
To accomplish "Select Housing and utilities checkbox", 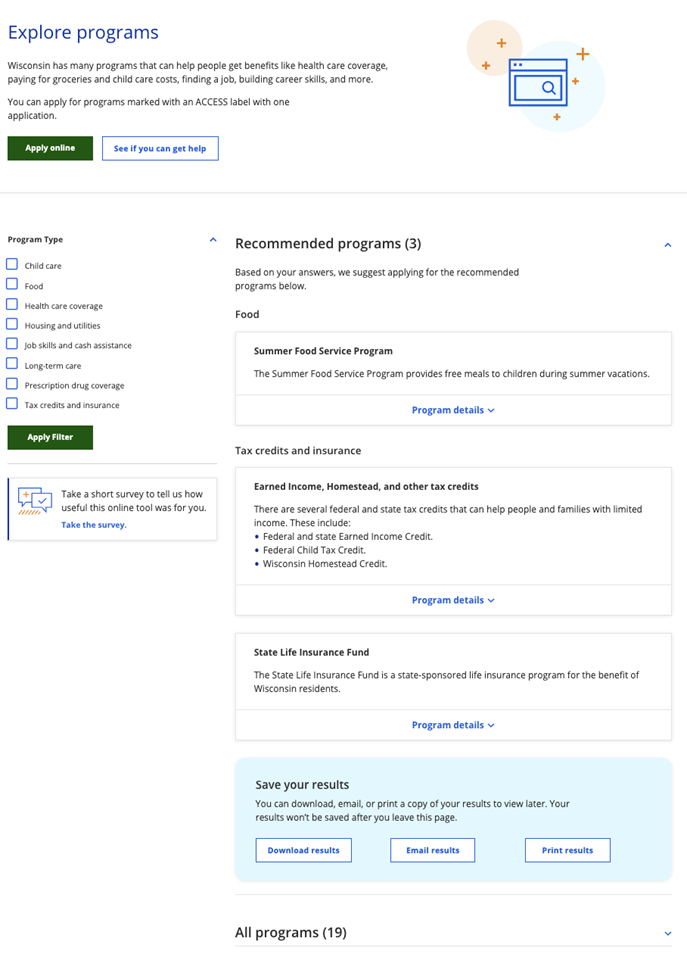I will [x=12, y=325].
